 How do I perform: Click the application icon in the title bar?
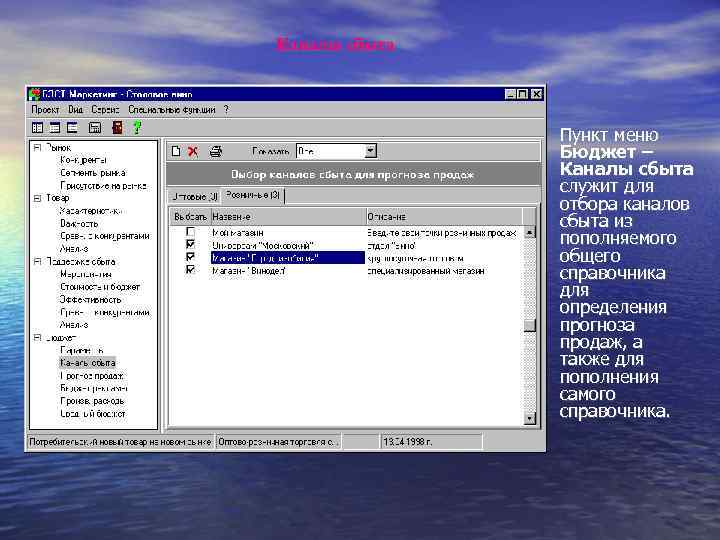click(34, 95)
